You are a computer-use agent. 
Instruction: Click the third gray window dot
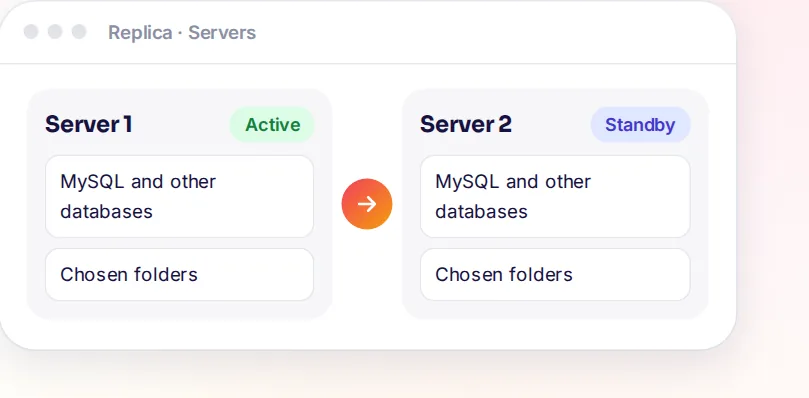pyautogui.click(x=79, y=31)
